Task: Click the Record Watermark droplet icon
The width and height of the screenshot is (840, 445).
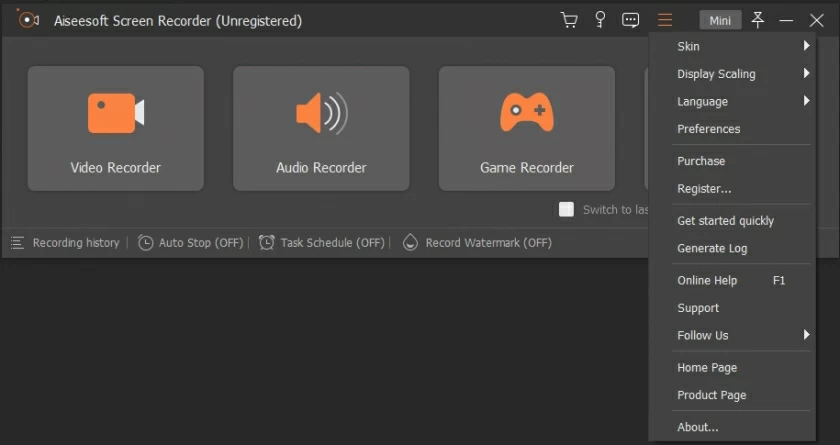Action: pos(410,243)
